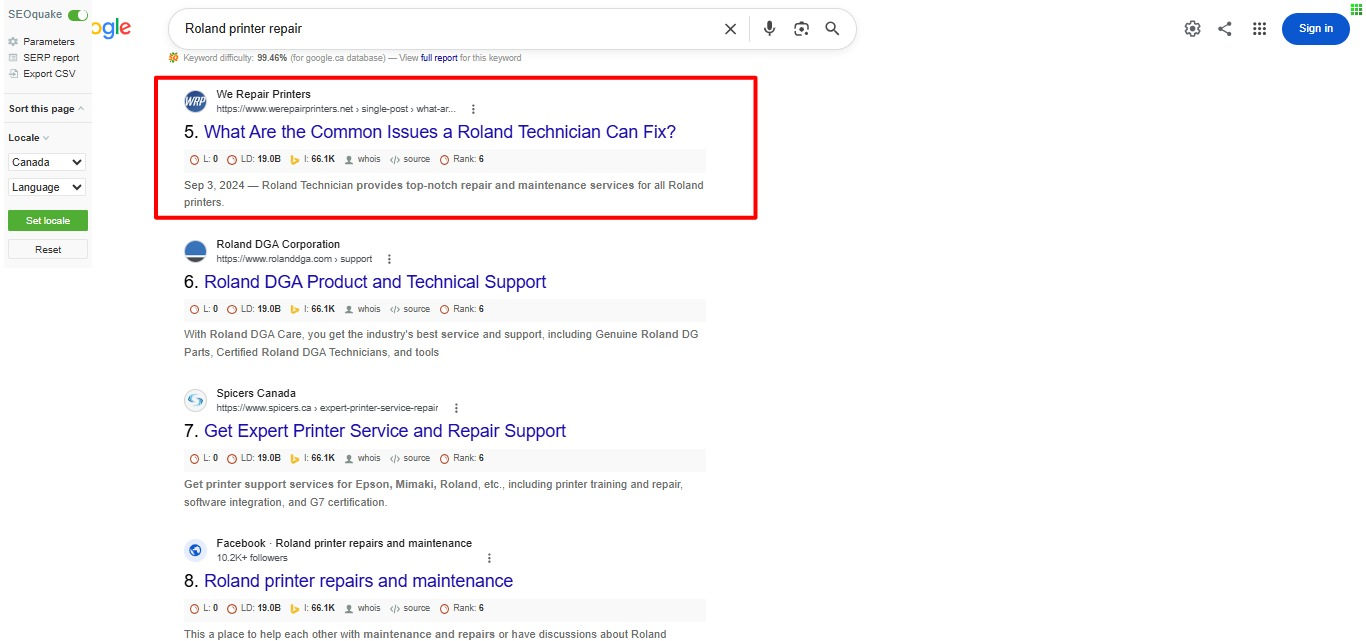Open Roland DGA Product and Technical Support
Image resolution: width=1366 pixels, height=641 pixels.
pyautogui.click(x=375, y=282)
